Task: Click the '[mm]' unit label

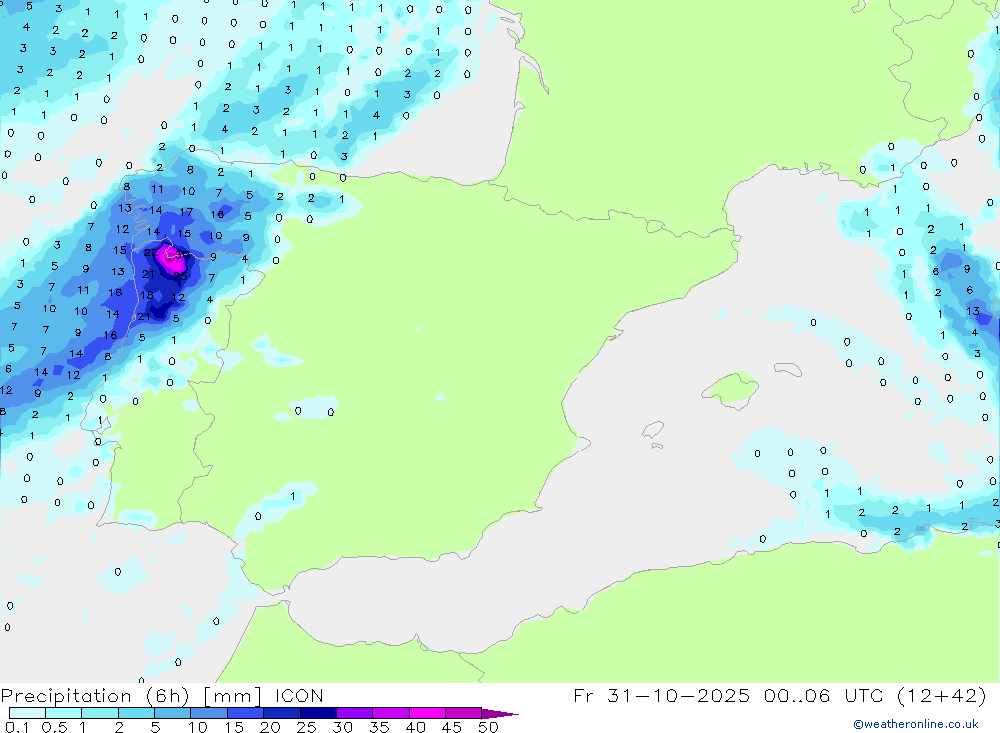Action: tap(232, 696)
